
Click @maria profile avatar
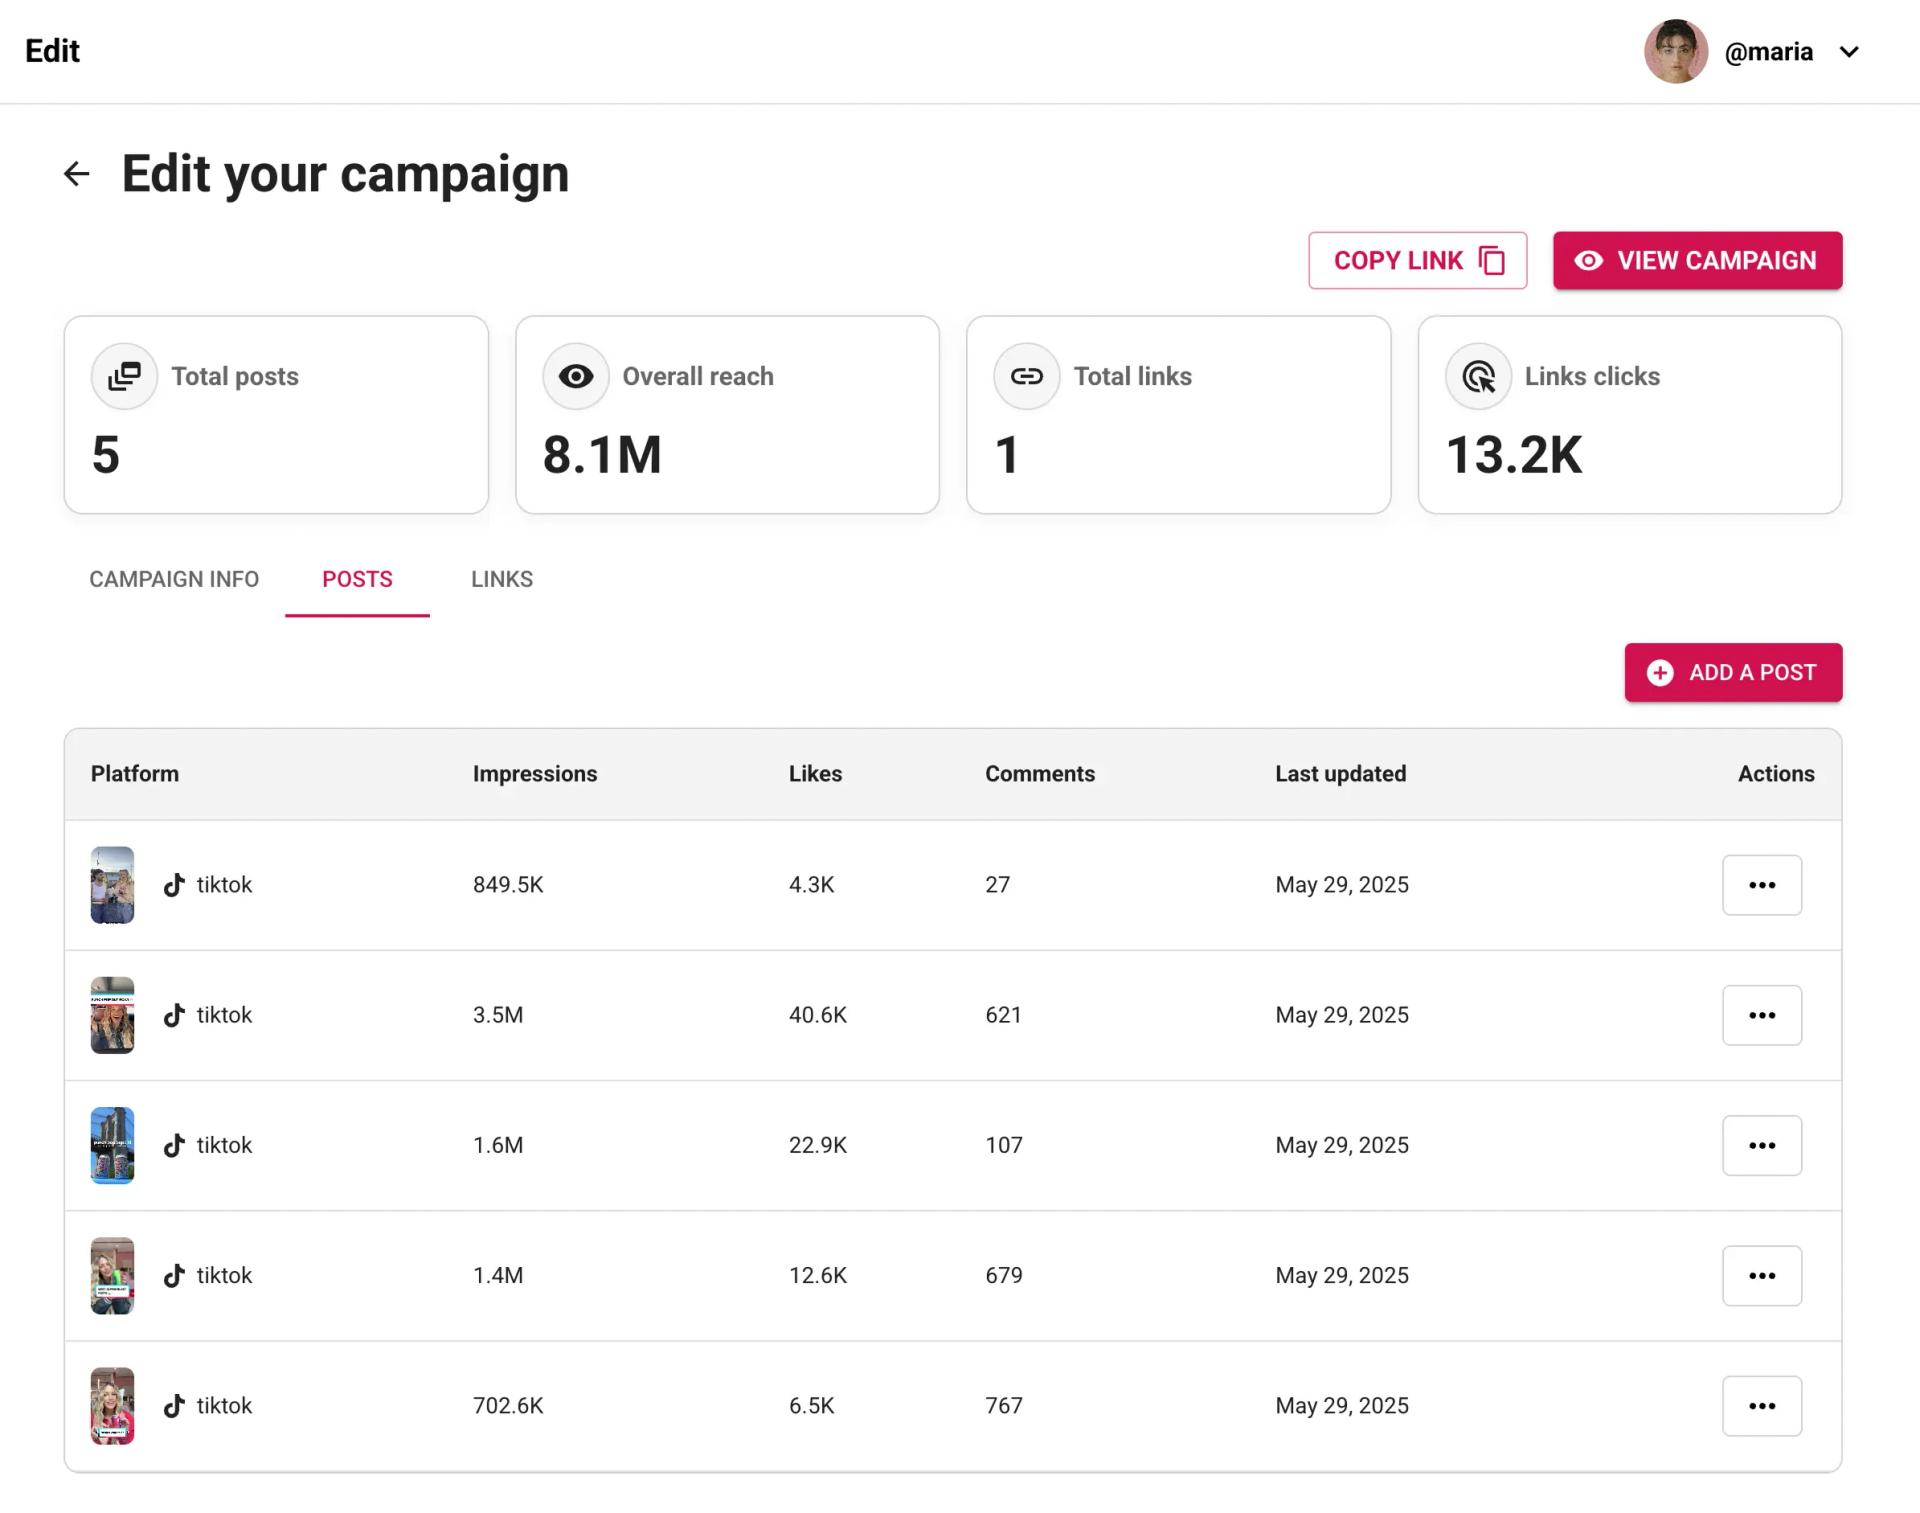(x=1676, y=51)
